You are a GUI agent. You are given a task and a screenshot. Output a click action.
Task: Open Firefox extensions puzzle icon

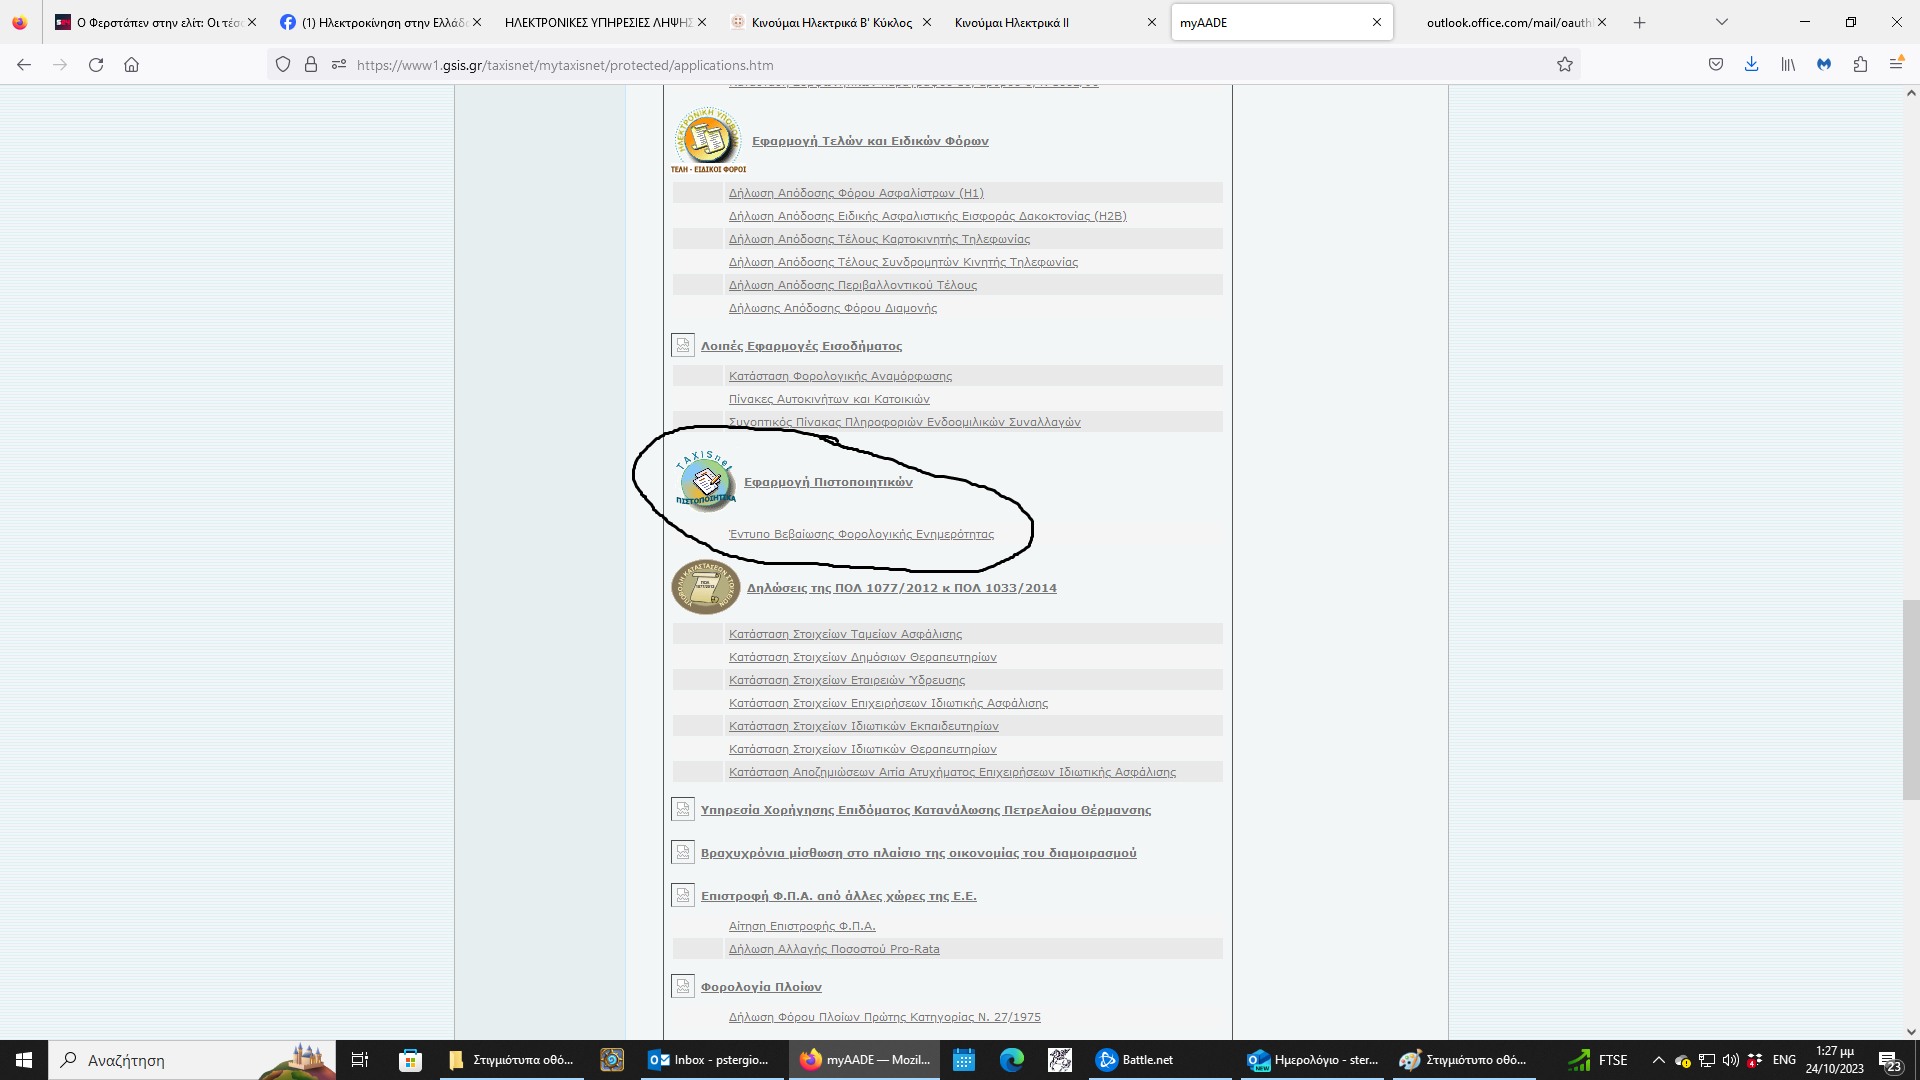click(x=1860, y=65)
